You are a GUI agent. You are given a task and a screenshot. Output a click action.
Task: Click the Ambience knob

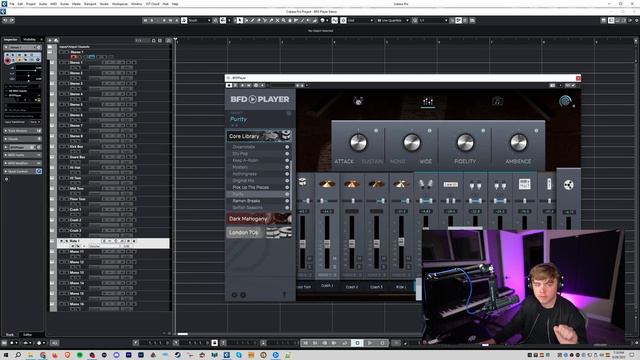pyautogui.click(x=518, y=142)
